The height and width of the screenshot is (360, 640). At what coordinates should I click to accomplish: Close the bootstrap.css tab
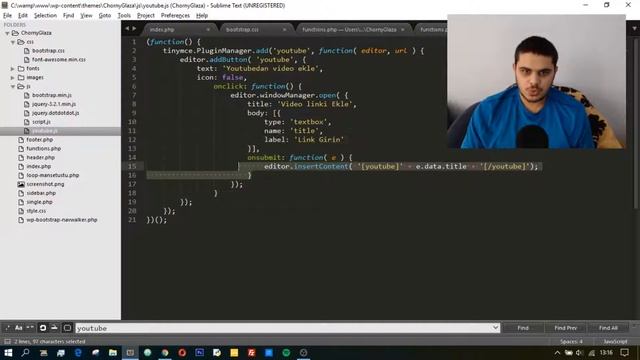[x=284, y=30]
